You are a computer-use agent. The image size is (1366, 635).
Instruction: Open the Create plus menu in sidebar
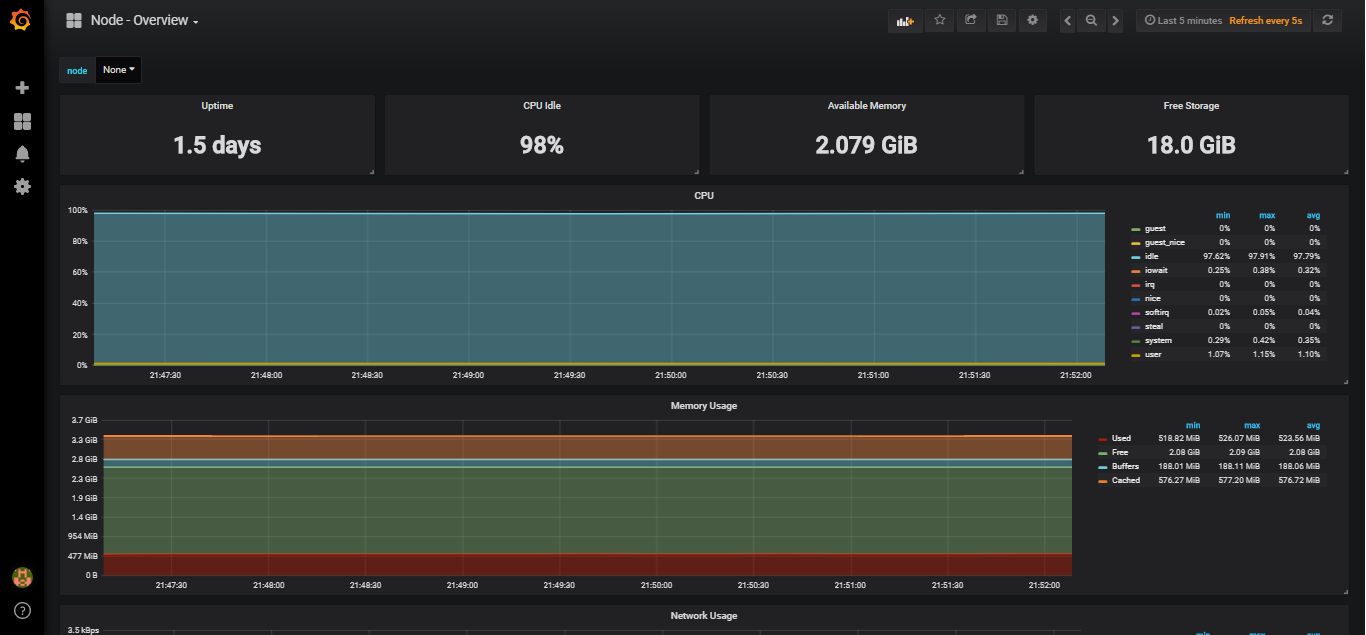click(22, 88)
